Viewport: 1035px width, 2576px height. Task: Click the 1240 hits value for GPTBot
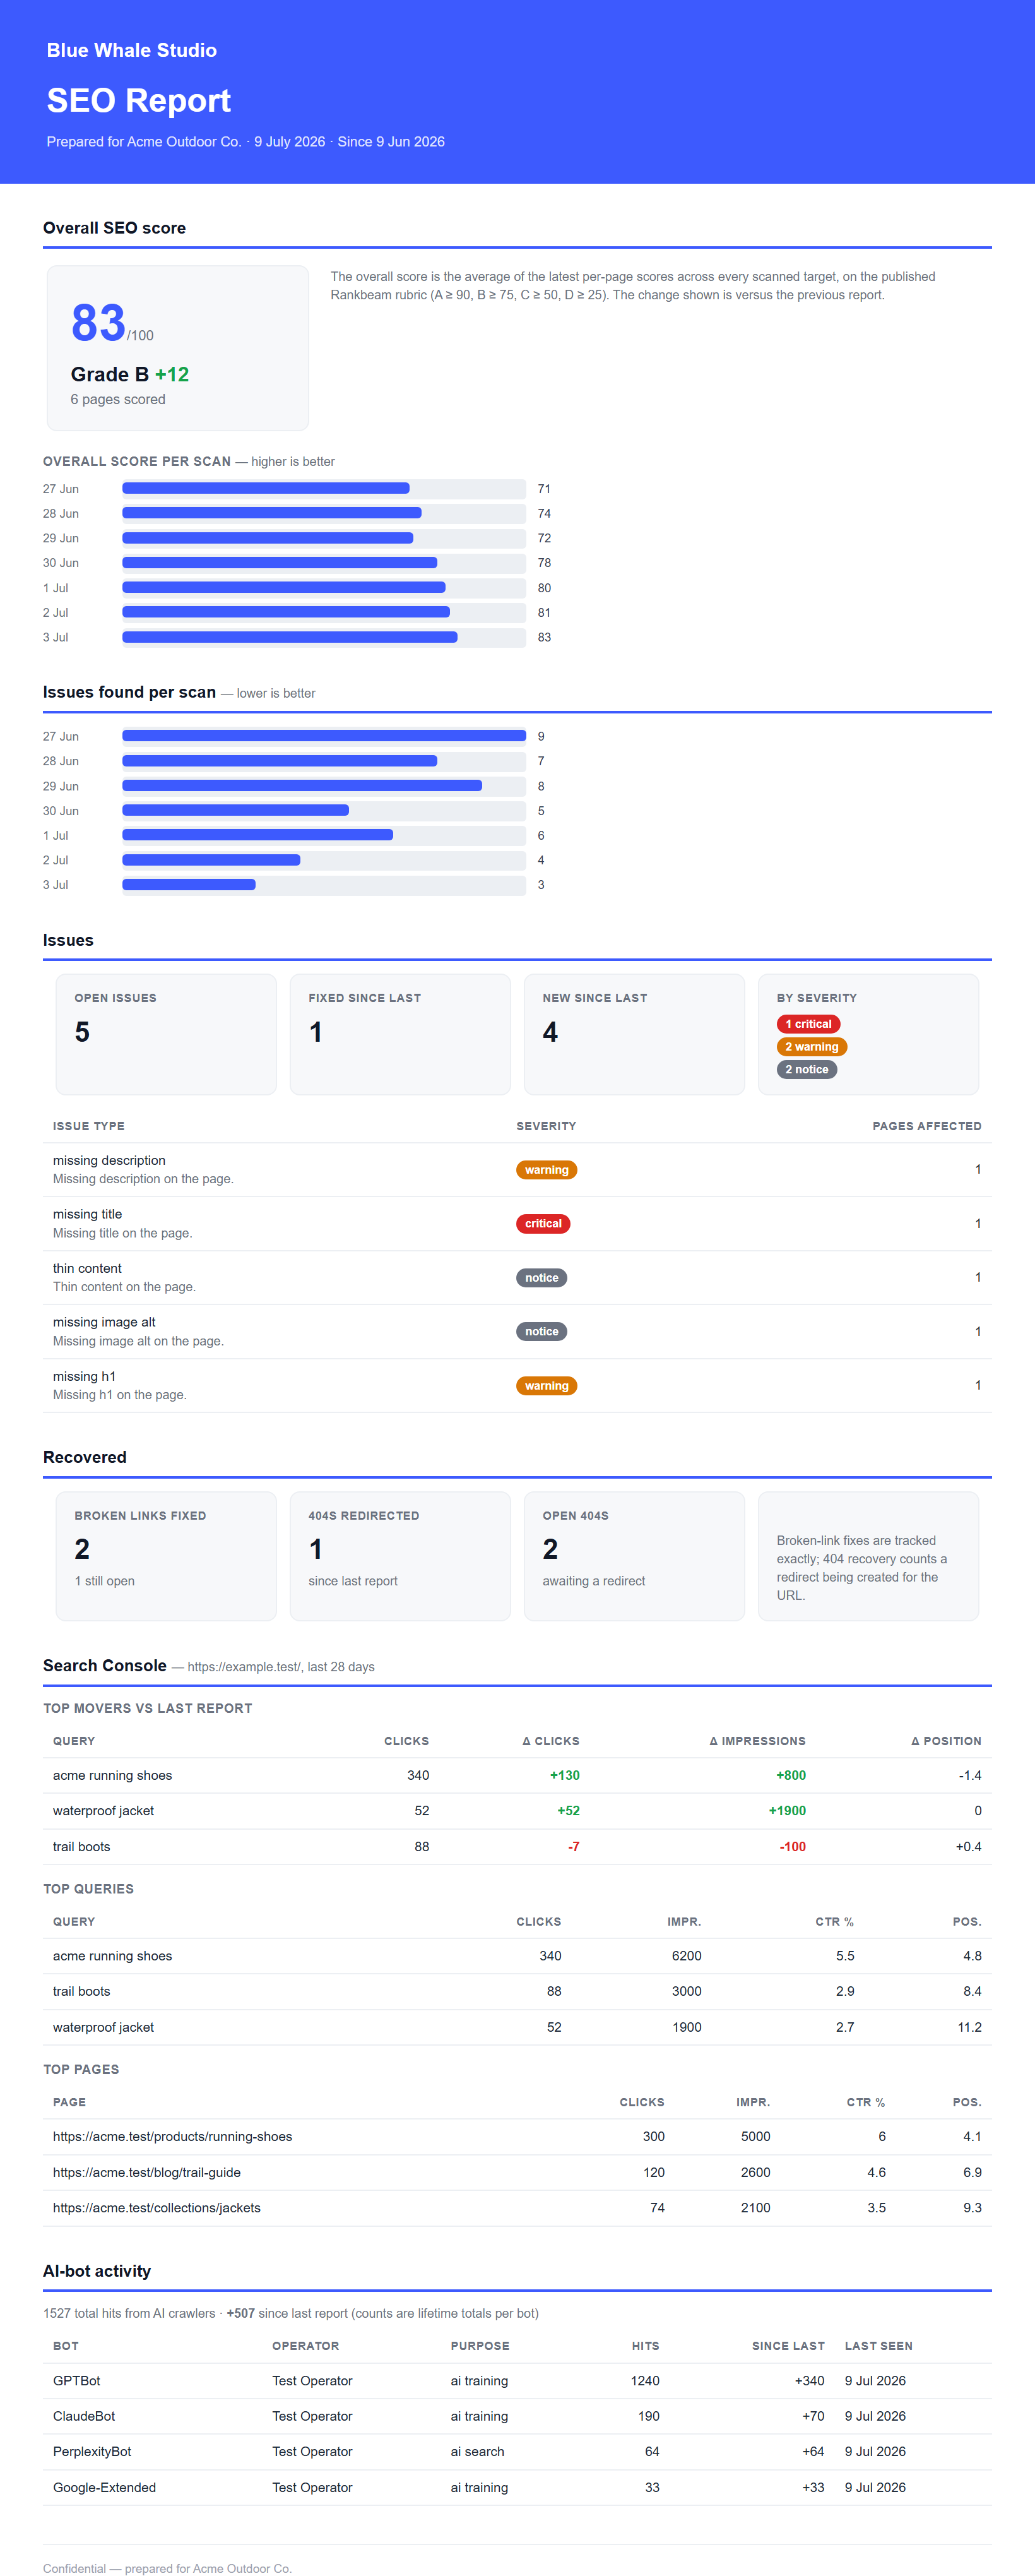click(645, 2381)
